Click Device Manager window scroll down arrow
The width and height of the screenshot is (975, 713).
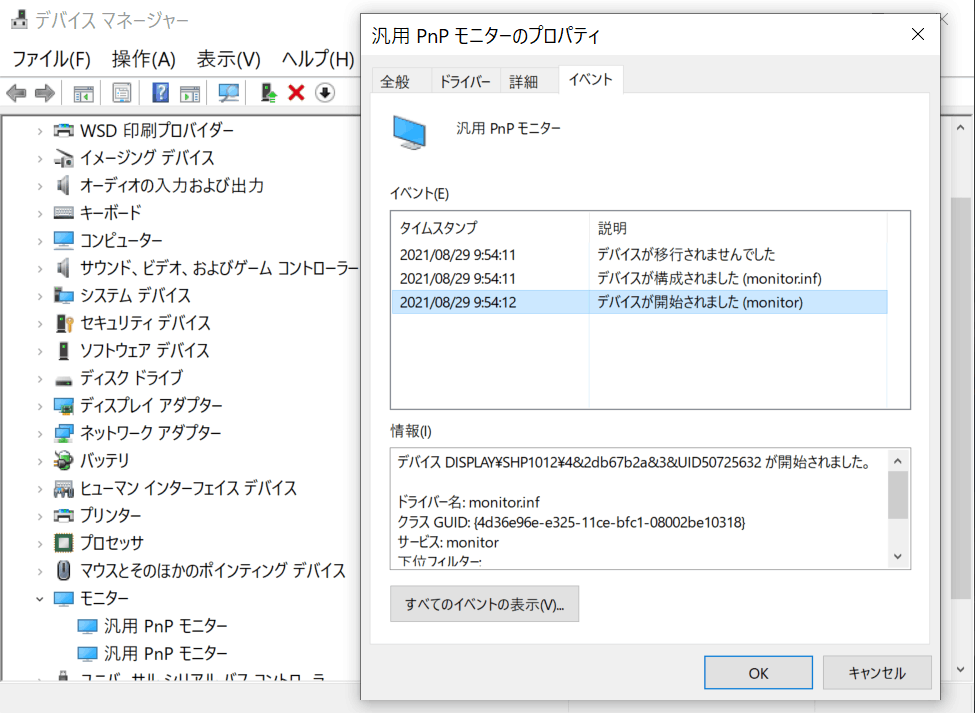[x=960, y=669]
